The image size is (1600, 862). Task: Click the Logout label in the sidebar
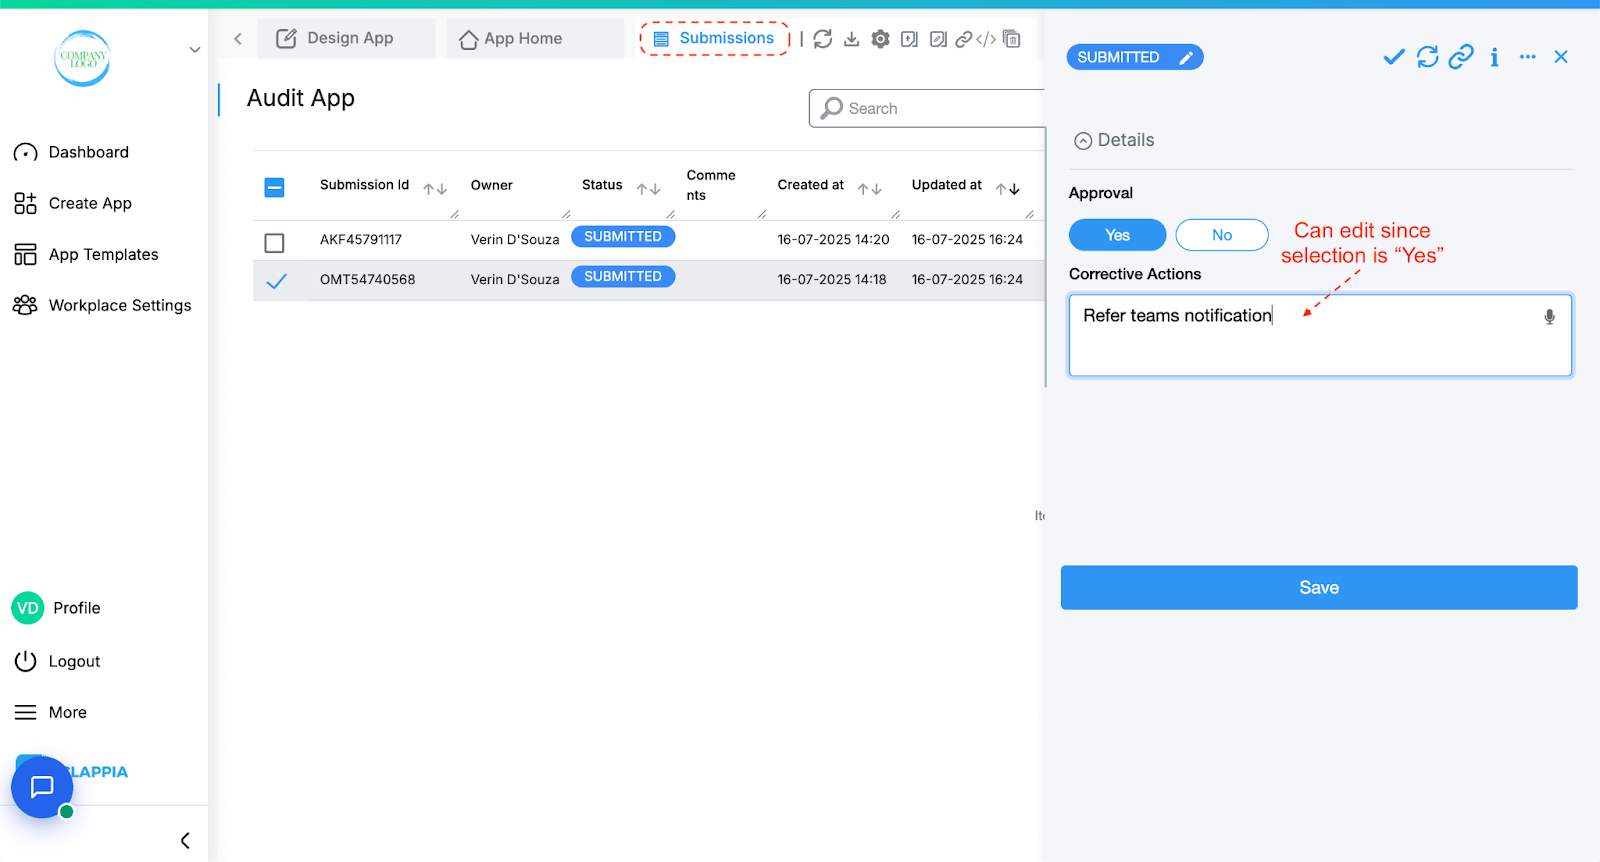click(74, 661)
